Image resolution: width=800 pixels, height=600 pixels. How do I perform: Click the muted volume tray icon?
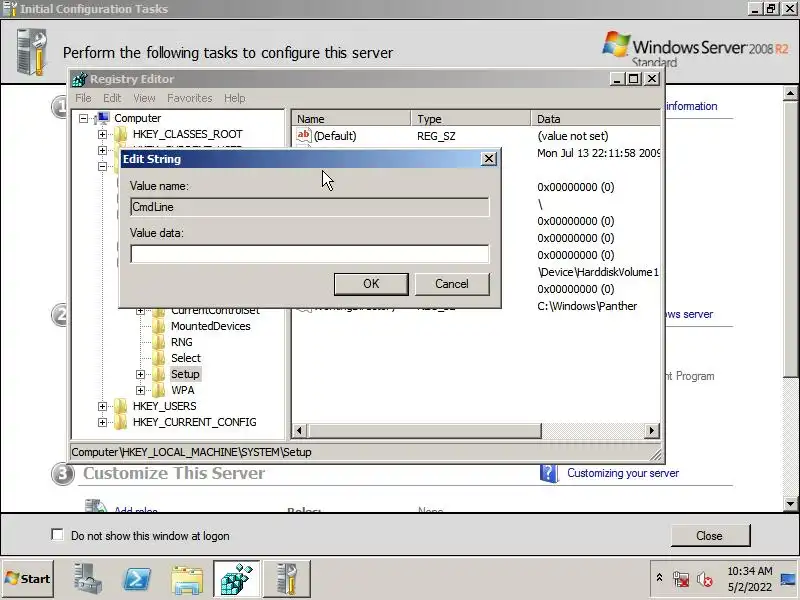click(x=705, y=579)
